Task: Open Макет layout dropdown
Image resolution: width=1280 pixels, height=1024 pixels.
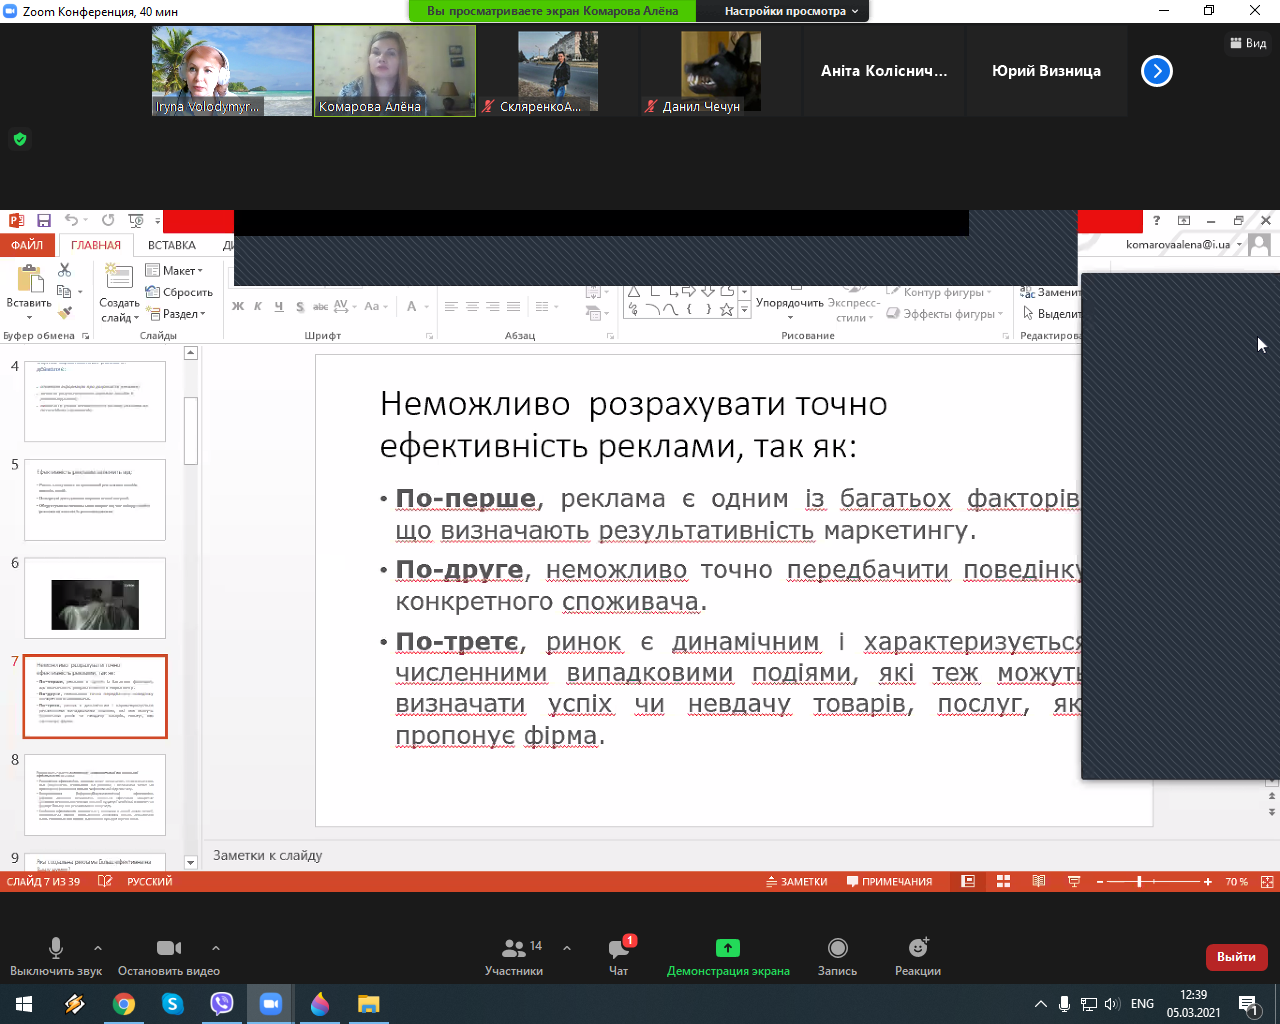Action: [174, 270]
